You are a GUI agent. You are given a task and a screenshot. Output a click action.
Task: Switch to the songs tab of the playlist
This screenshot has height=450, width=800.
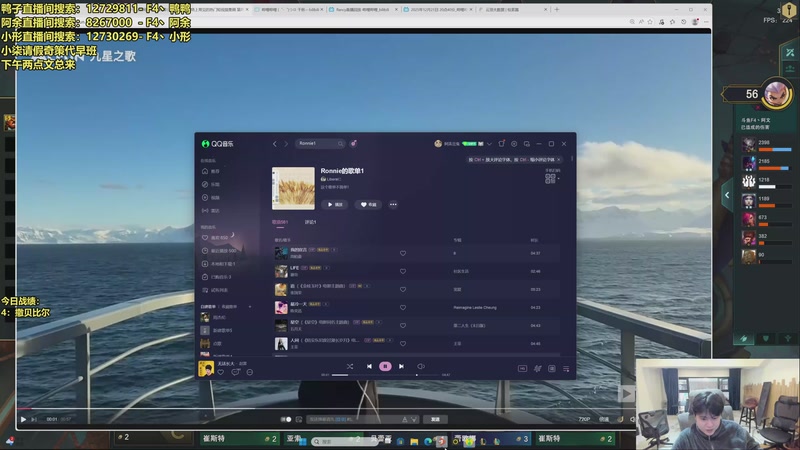280,222
